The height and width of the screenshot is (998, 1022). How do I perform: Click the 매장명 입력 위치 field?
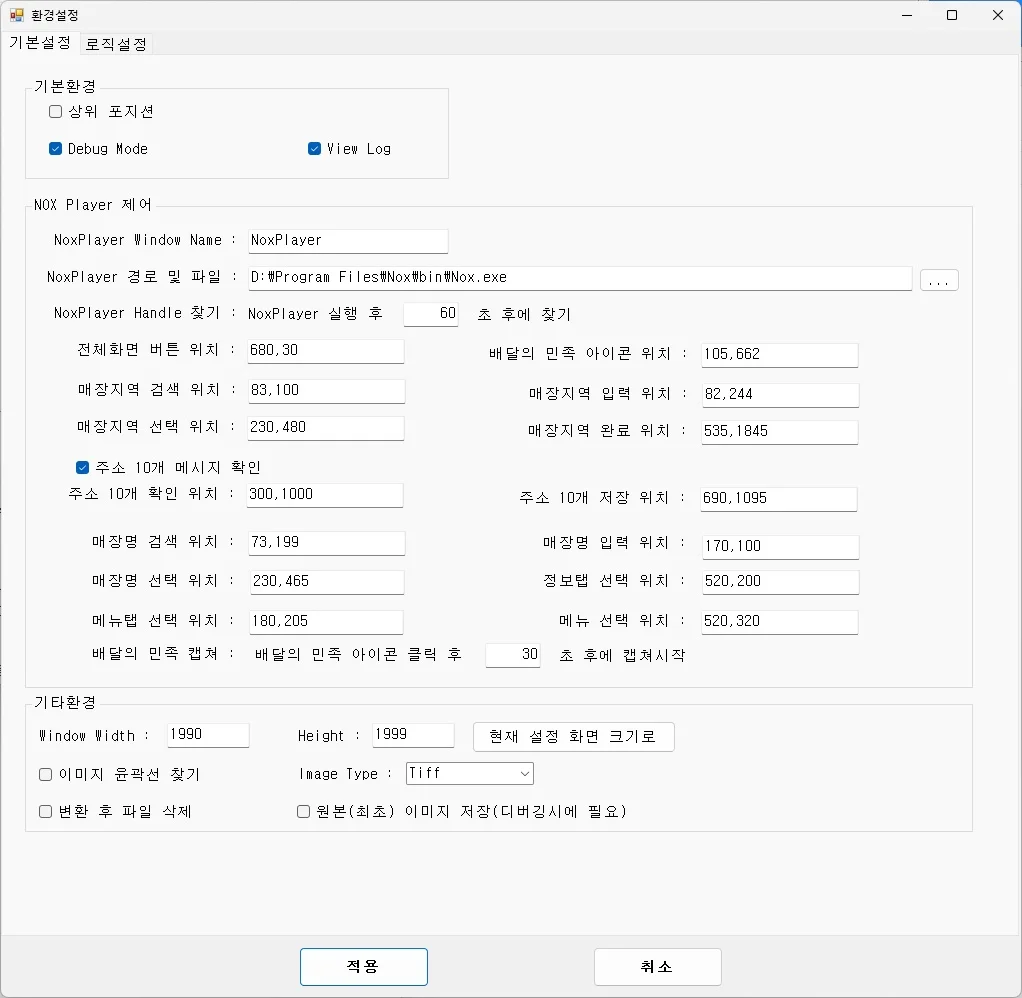(780, 546)
